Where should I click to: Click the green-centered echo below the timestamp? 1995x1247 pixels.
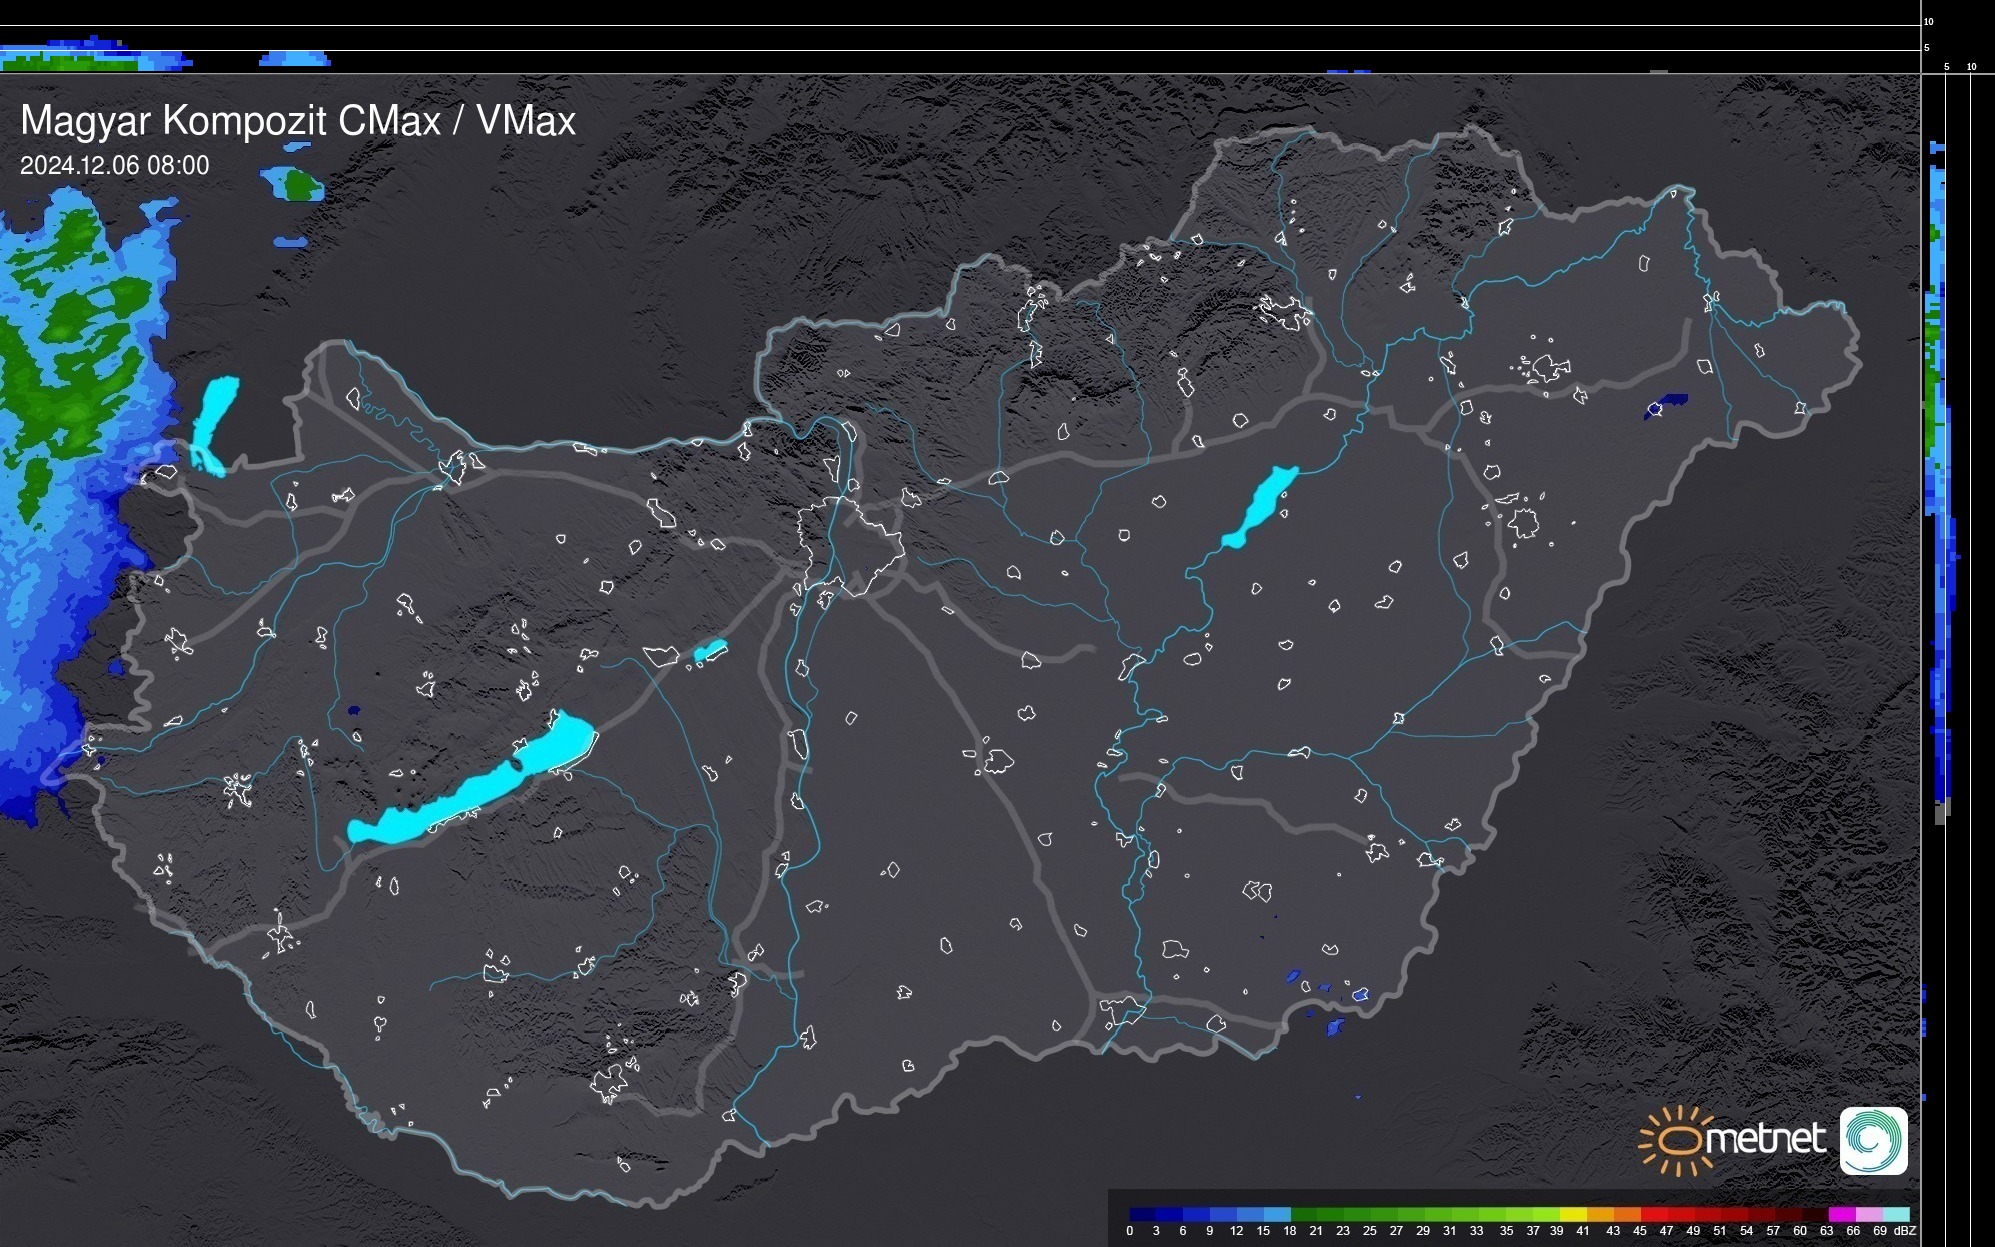tap(297, 184)
